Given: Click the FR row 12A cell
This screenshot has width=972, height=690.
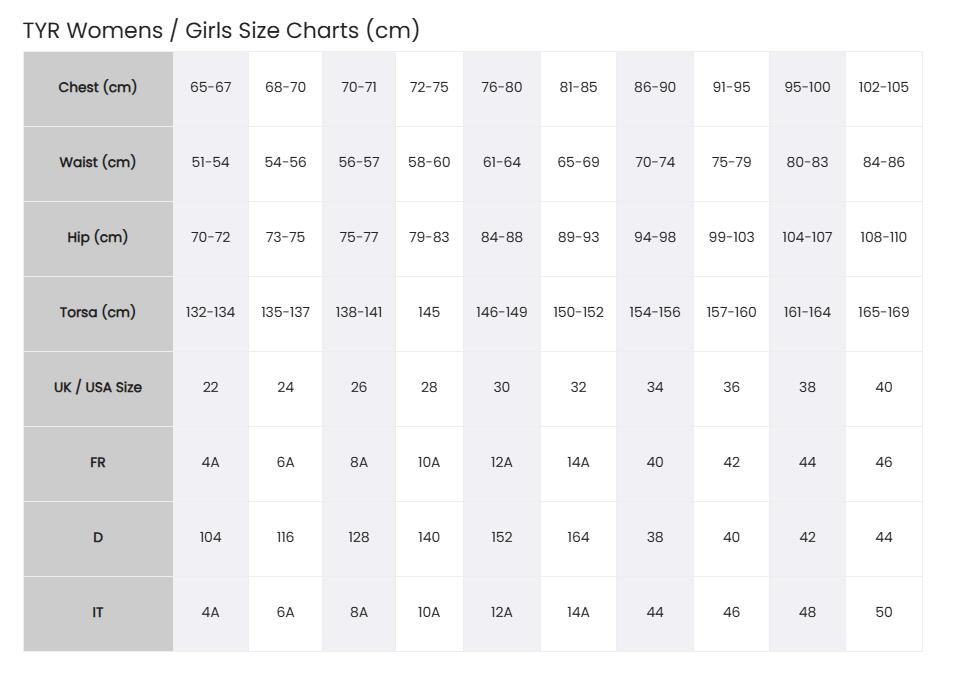Looking at the screenshot, I should [501, 462].
